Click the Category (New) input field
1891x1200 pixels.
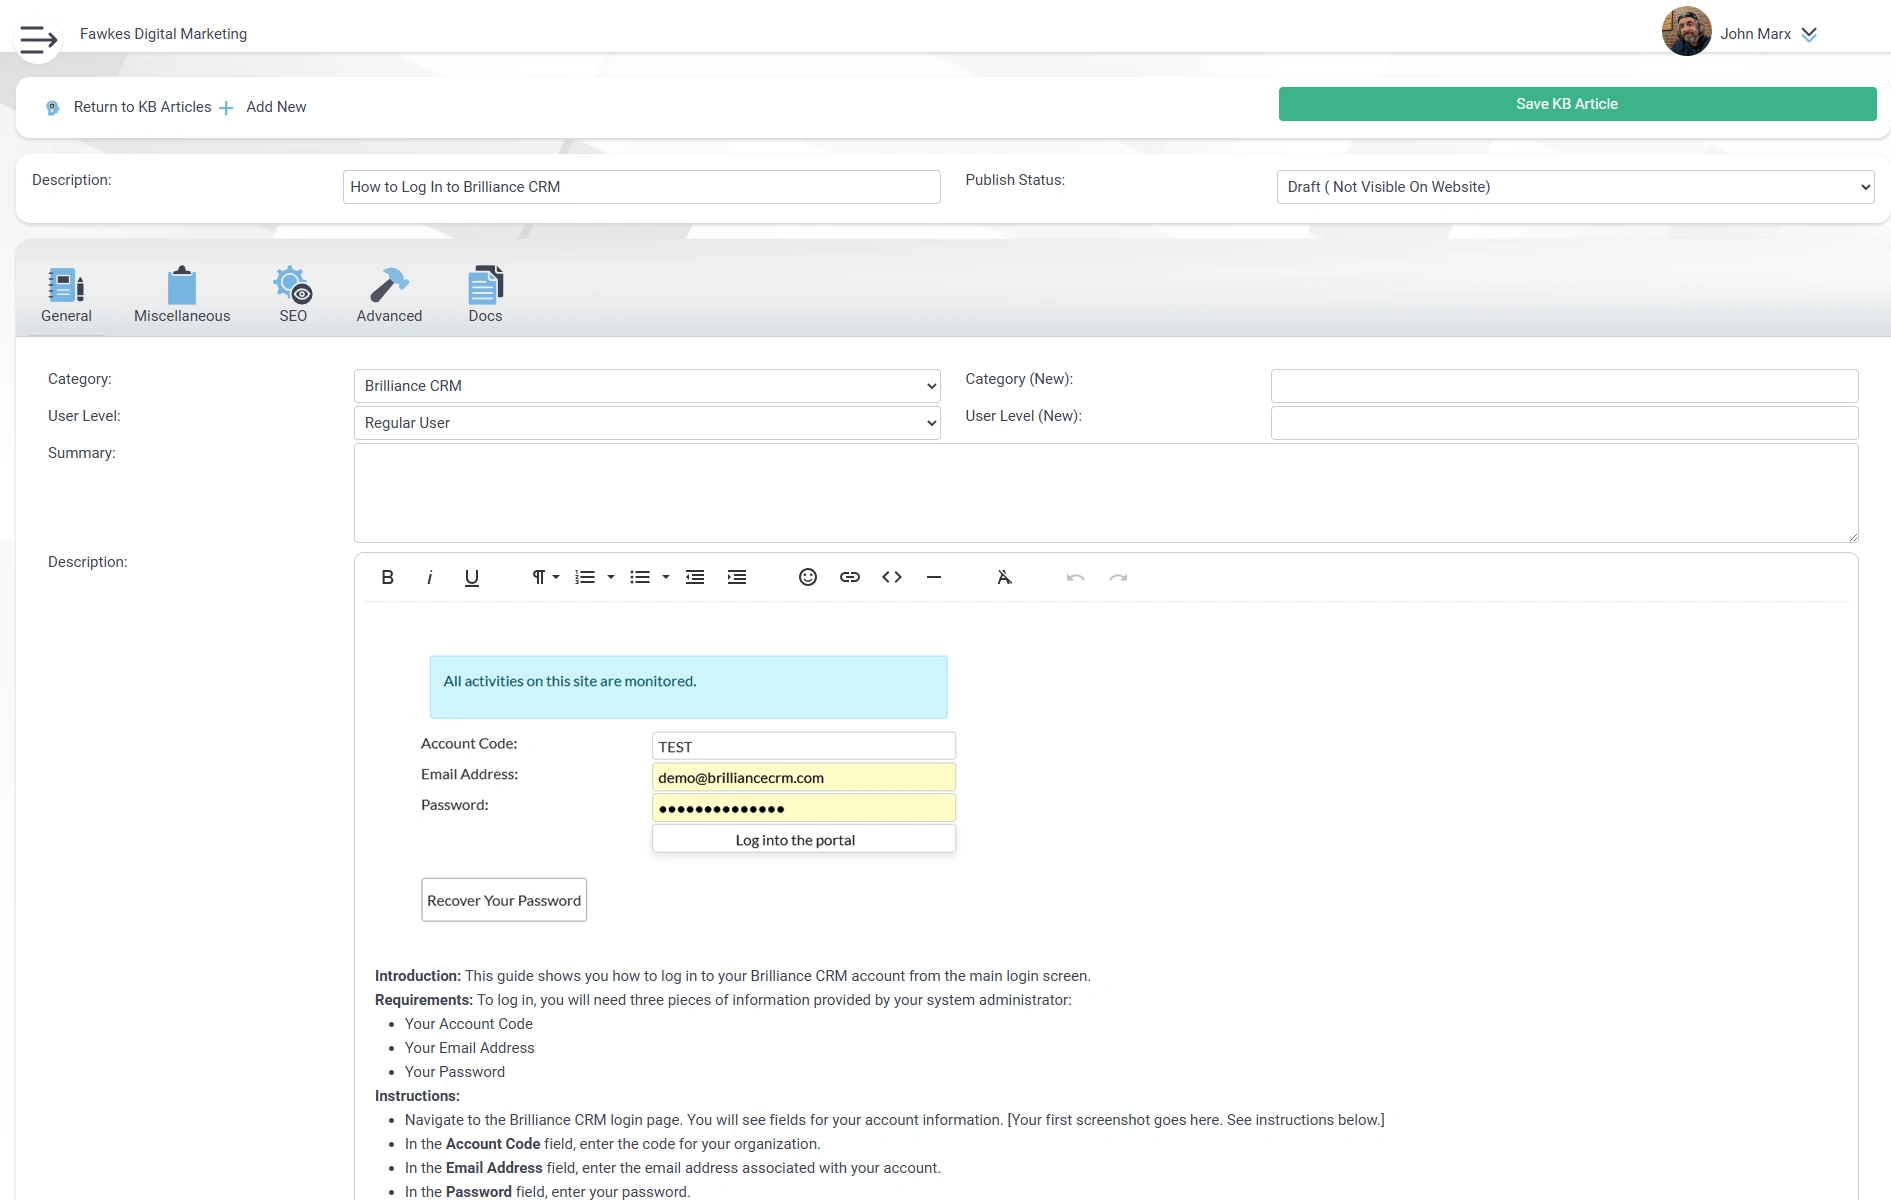point(1564,386)
